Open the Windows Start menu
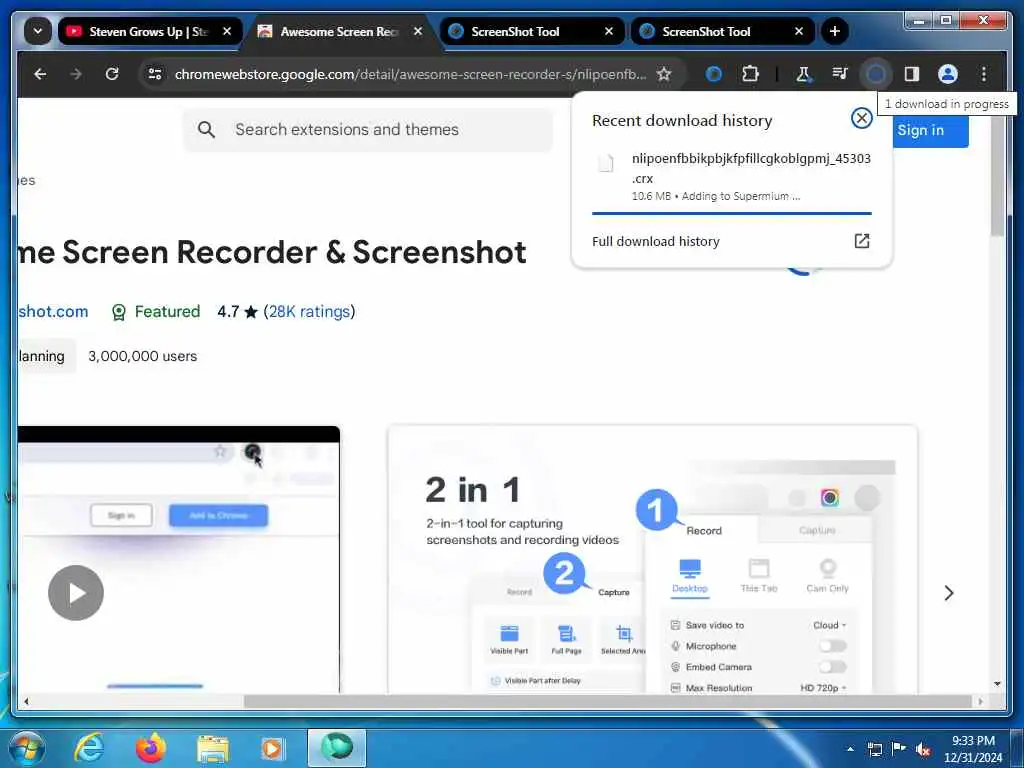This screenshot has height=768, width=1024. coord(25,748)
